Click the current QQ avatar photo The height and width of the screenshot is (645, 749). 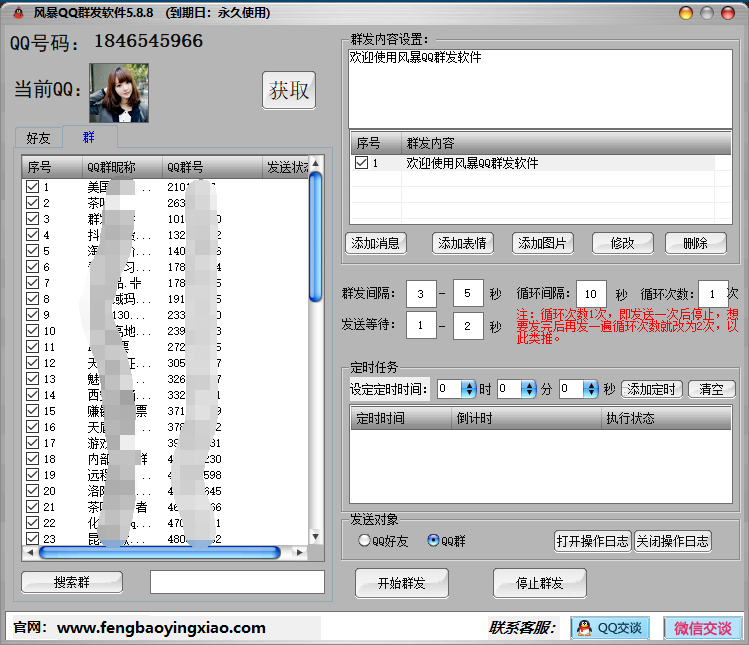[119, 93]
